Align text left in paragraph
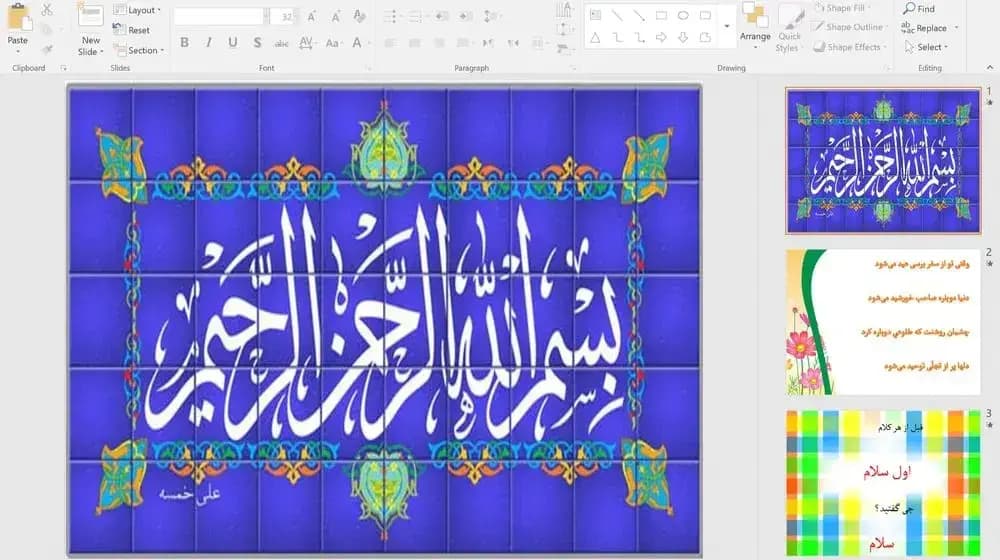The height and width of the screenshot is (560, 1000). click(390, 43)
